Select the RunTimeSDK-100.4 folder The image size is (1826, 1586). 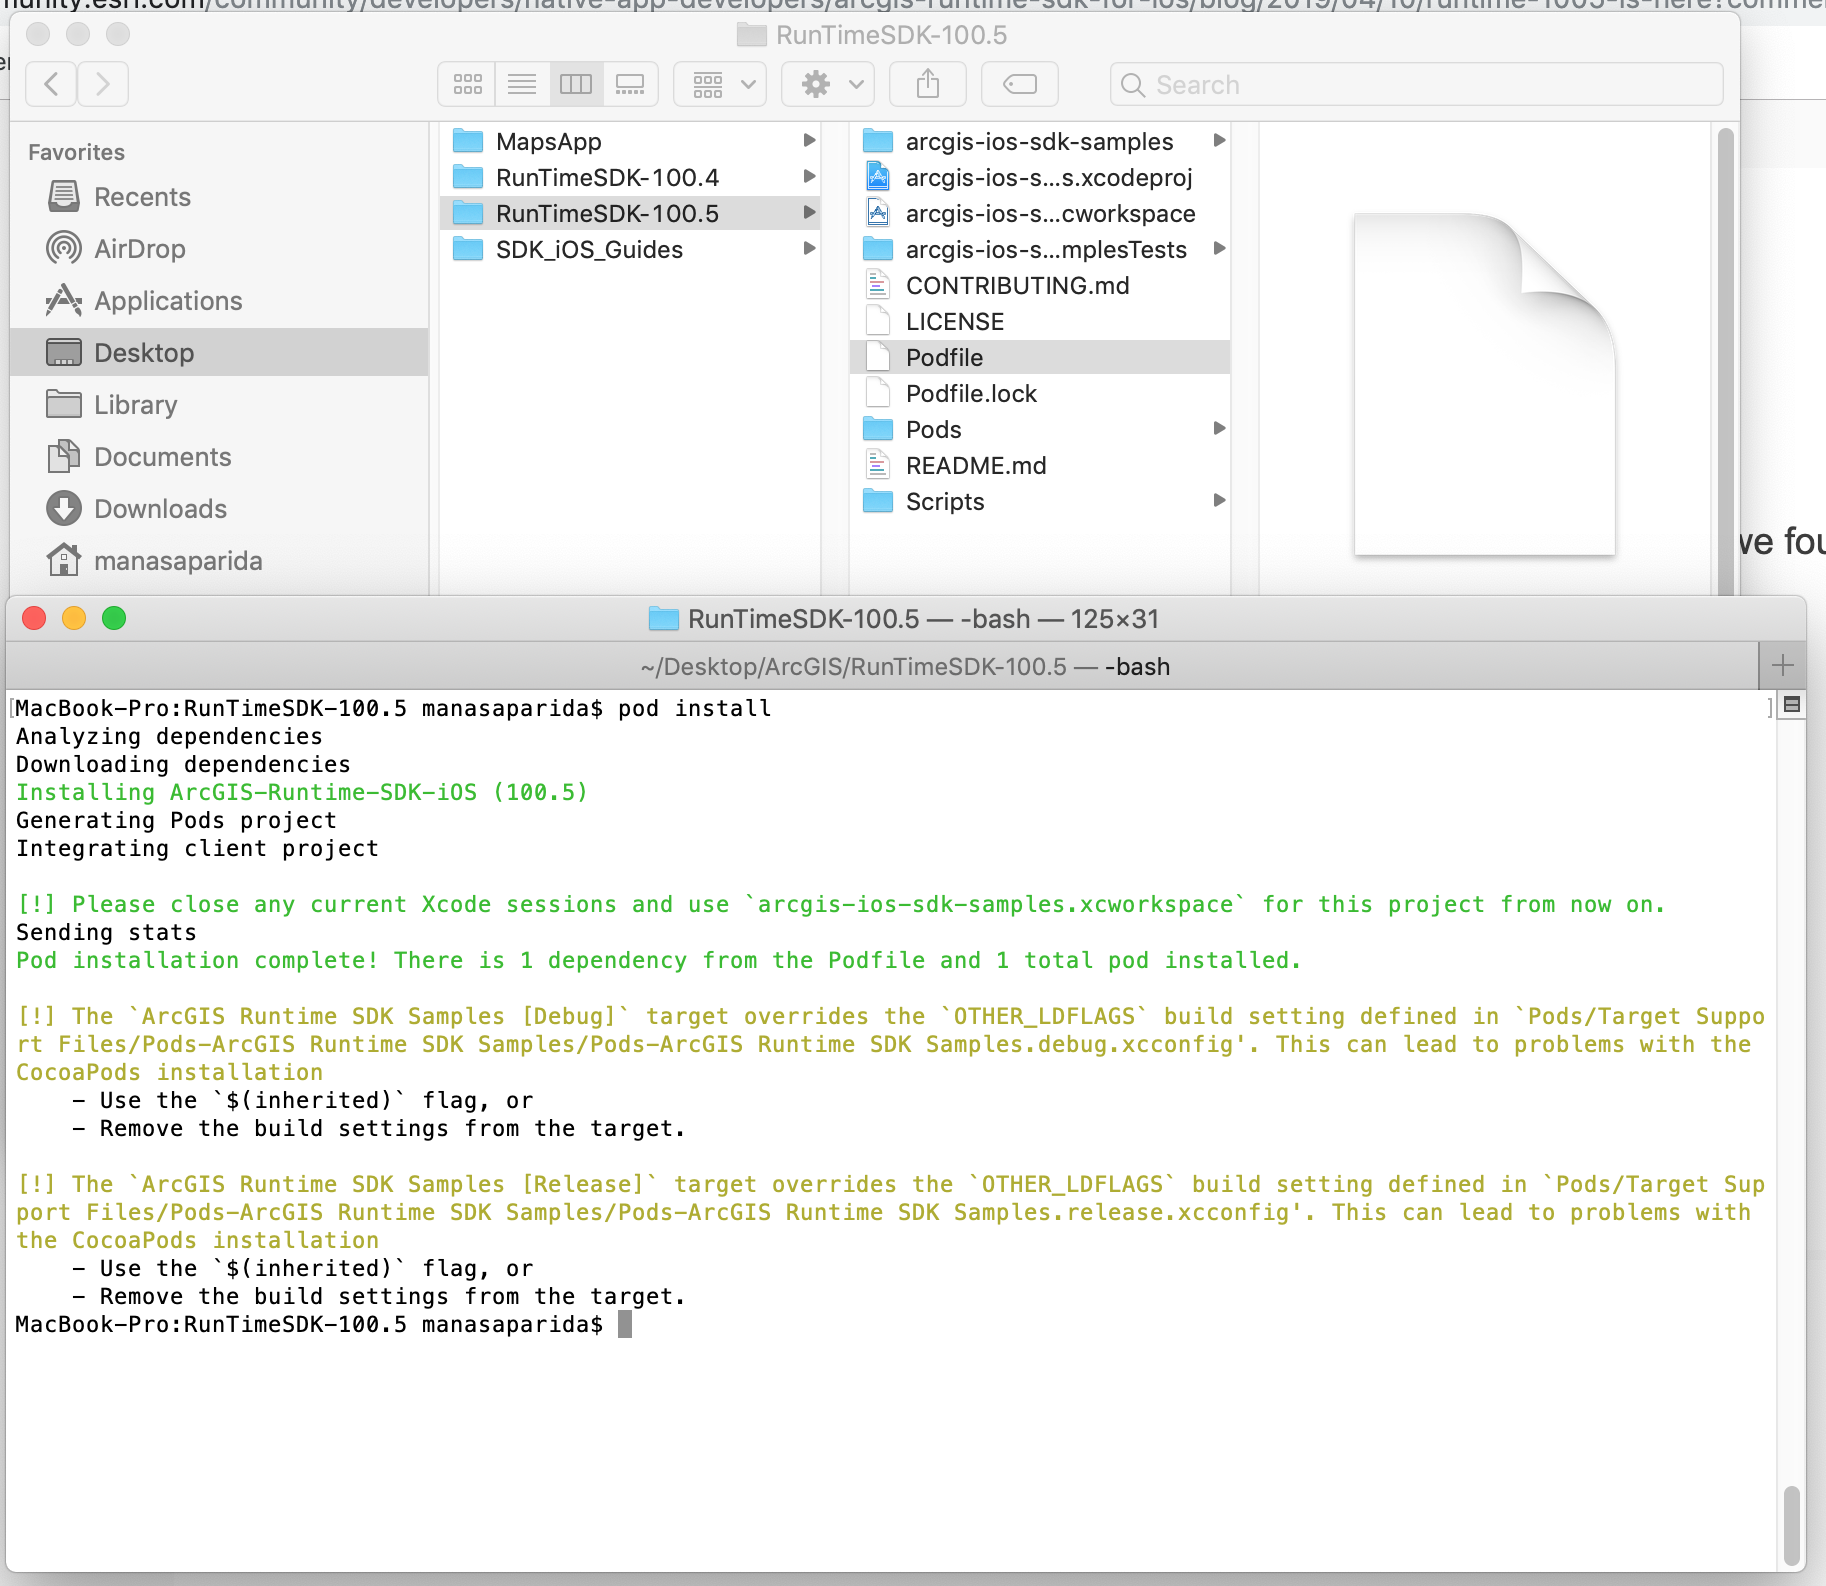coord(630,177)
